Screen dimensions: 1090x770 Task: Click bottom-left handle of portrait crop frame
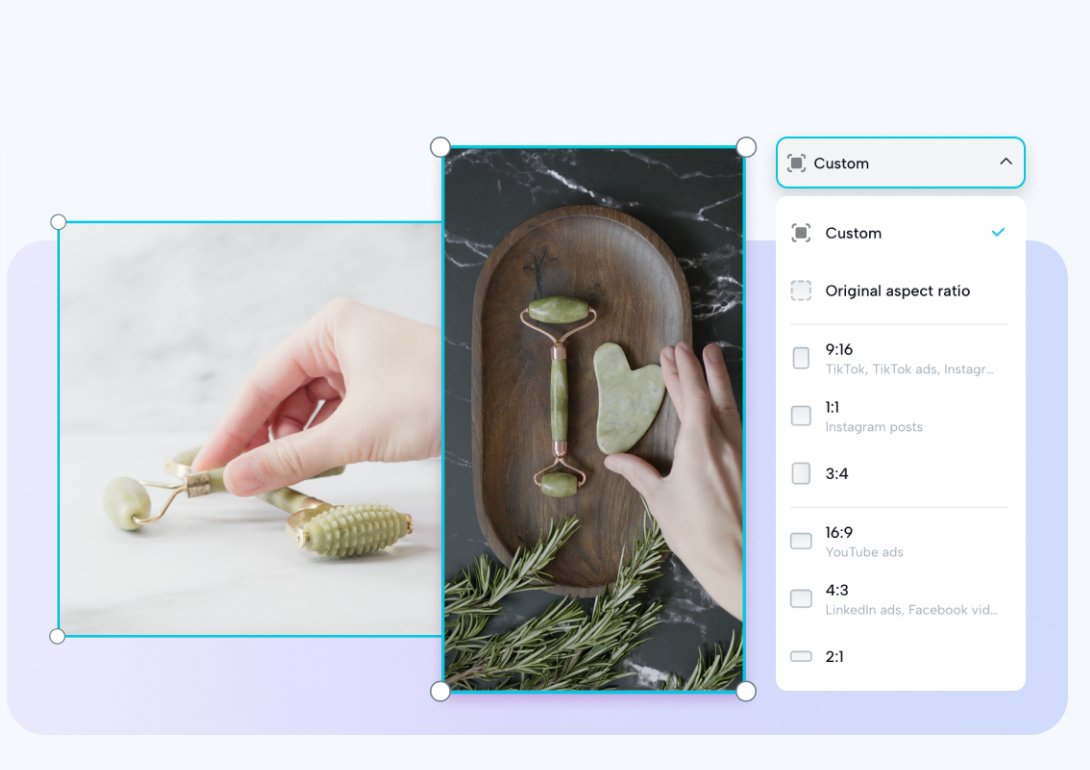point(440,691)
